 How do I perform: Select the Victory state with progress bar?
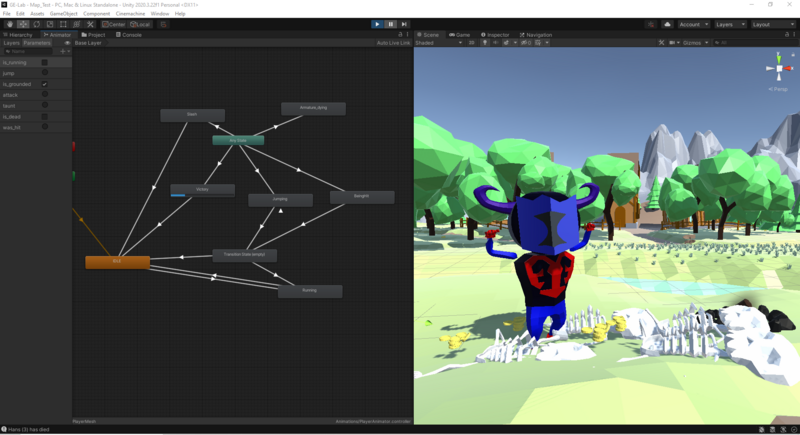pyautogui.click(x=202, y=189)
